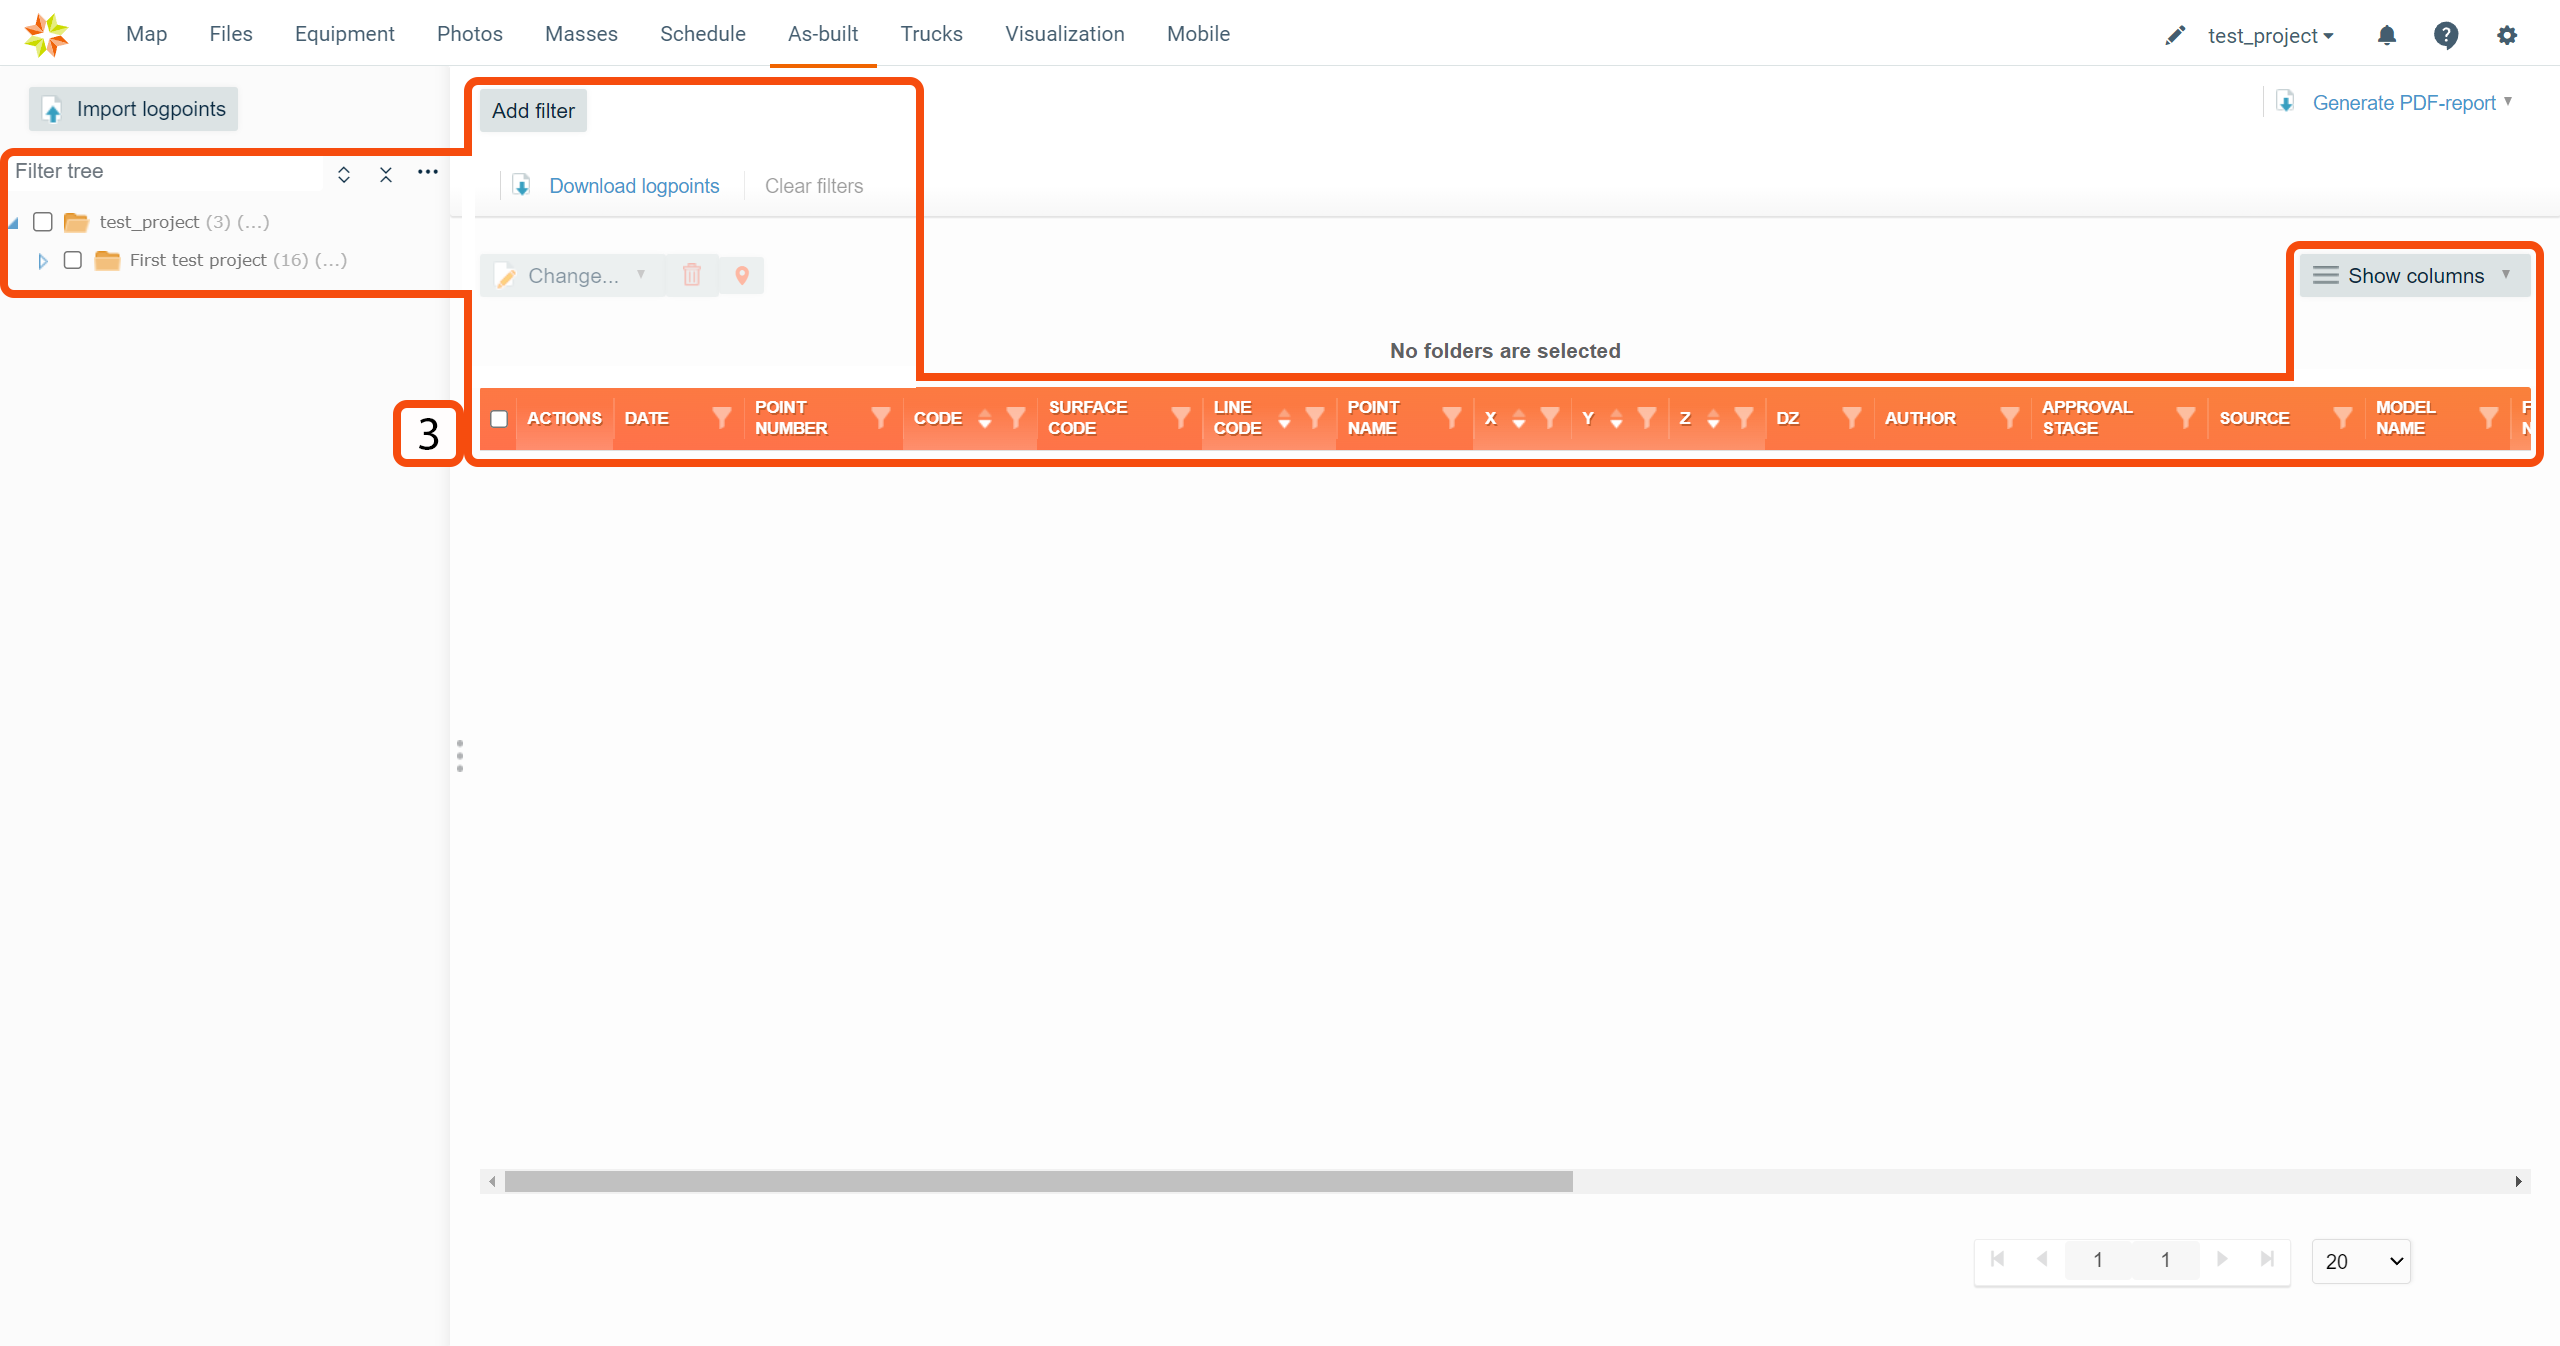
Task: Switch to the Trucks tab
Action: click(931, 34)
